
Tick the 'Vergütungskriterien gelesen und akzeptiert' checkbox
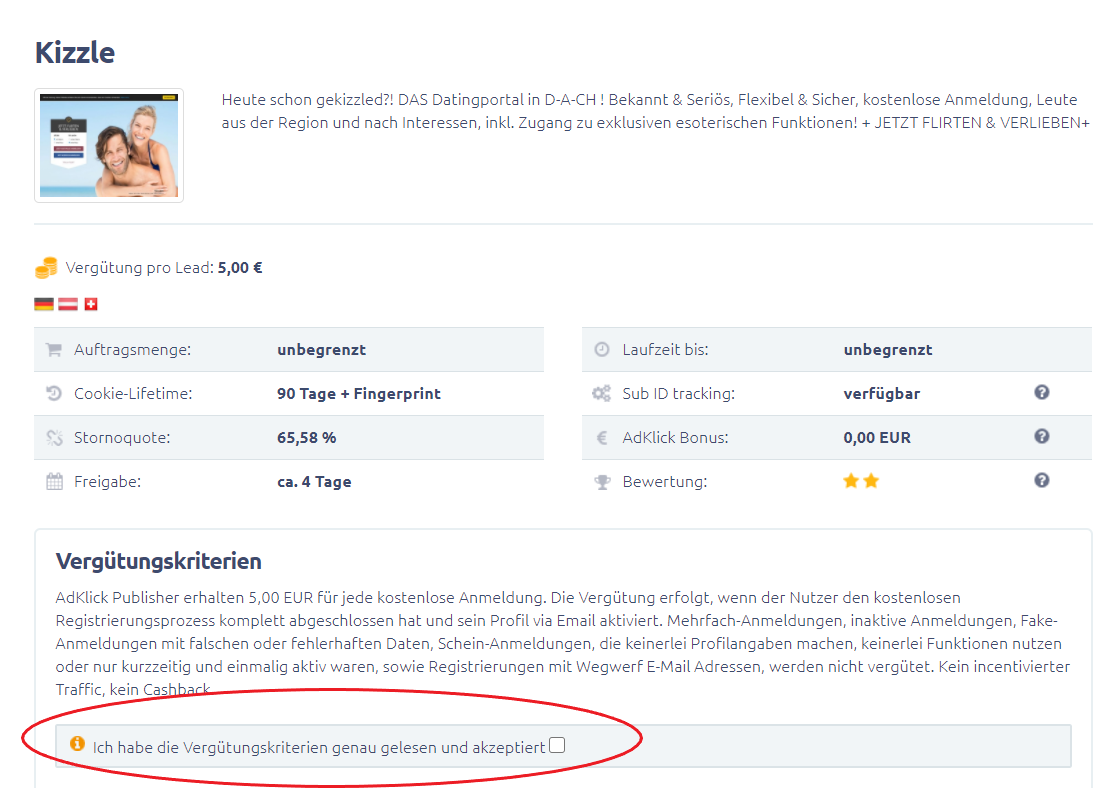pos(557,745)
